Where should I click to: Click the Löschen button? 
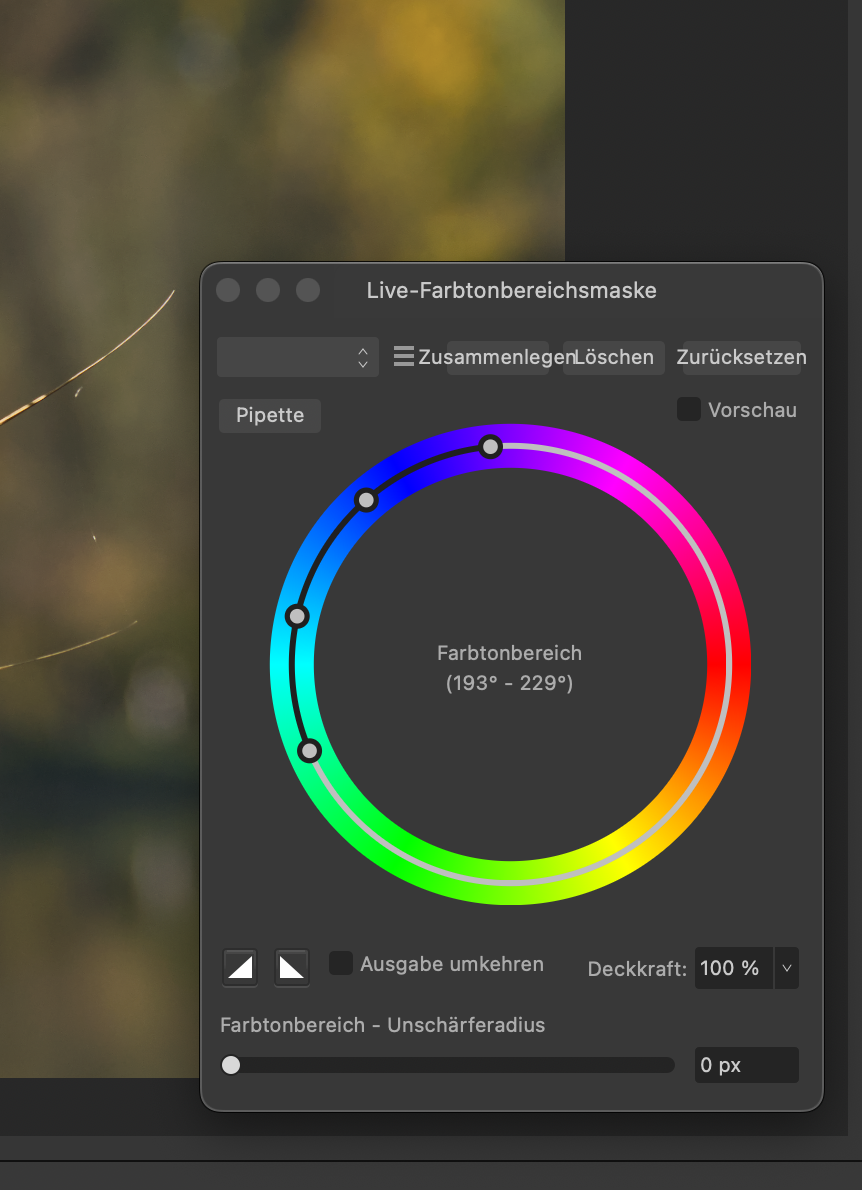click(613, 357)
